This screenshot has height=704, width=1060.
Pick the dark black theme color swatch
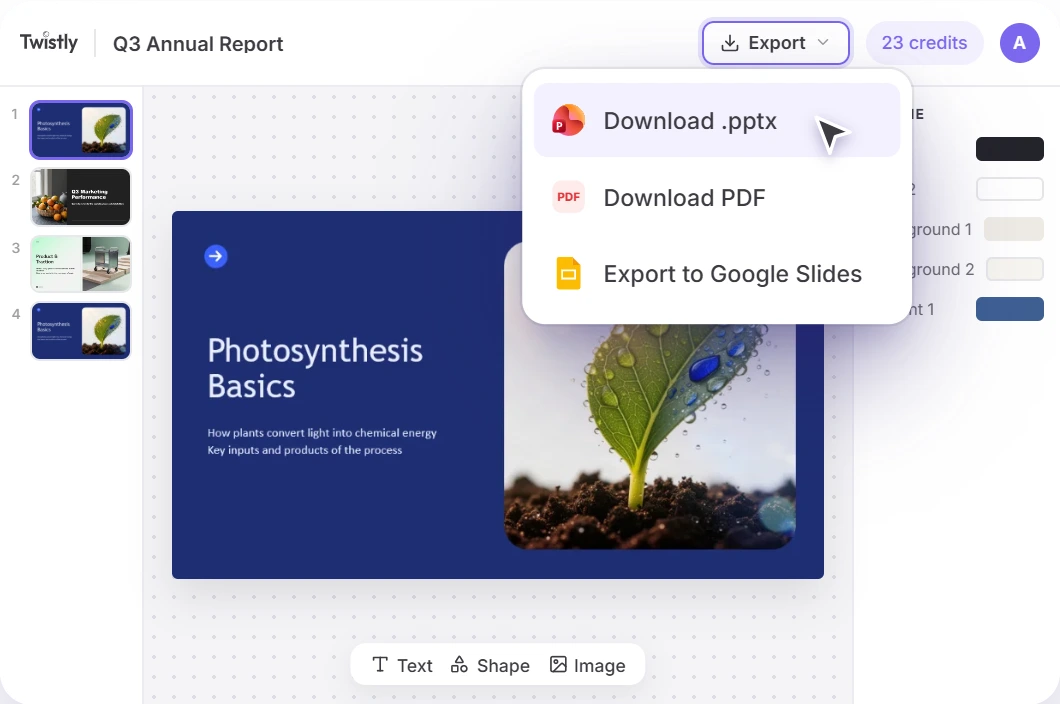(x=1009, y=149)
